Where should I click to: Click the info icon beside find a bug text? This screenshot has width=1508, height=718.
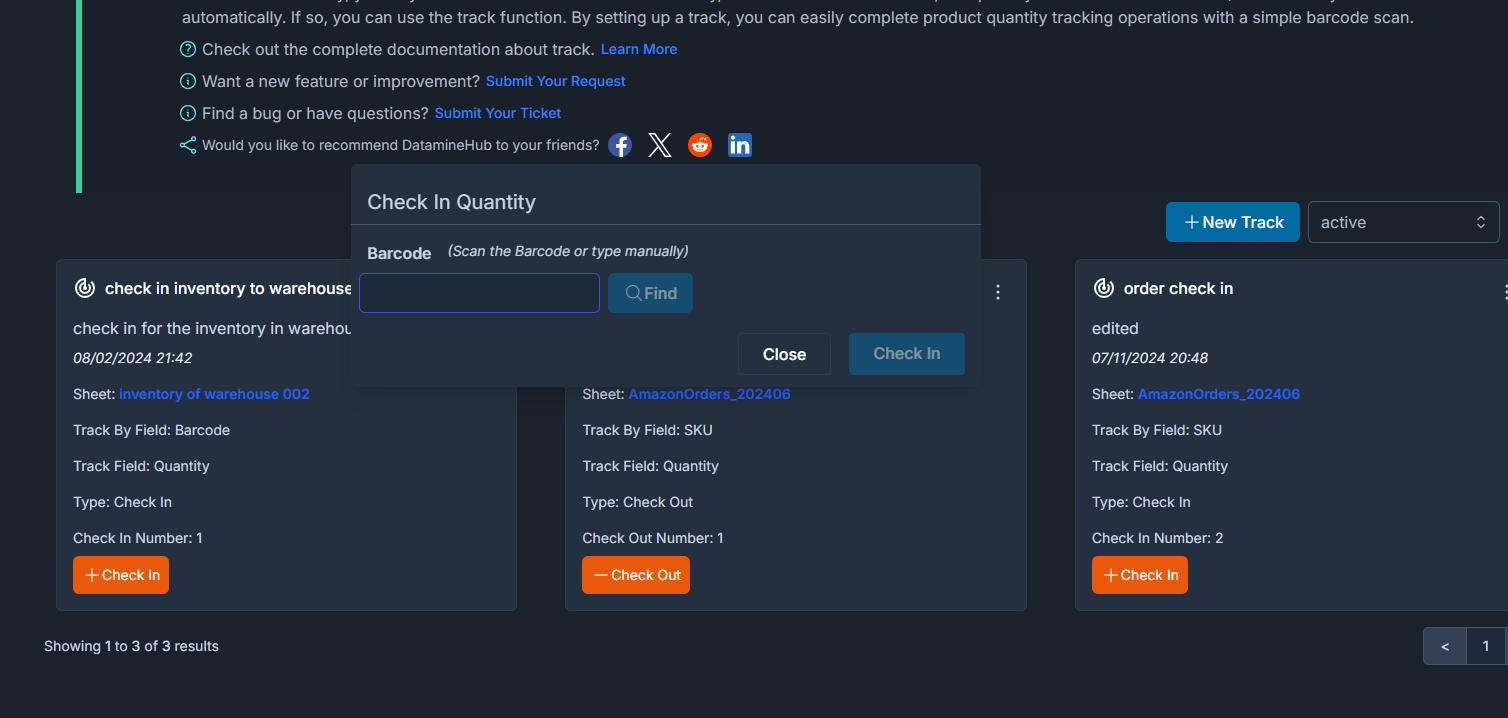click(x=188, y=113)
